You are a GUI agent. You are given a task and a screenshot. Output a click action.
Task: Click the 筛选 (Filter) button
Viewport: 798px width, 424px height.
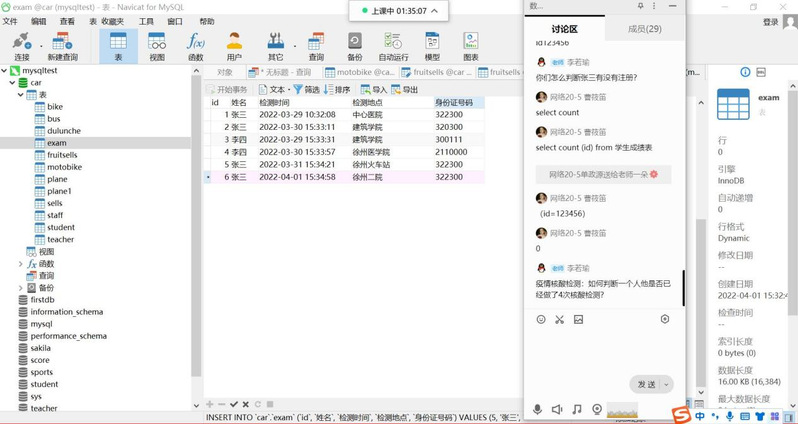pyautogui.click(x=306, y=89)
